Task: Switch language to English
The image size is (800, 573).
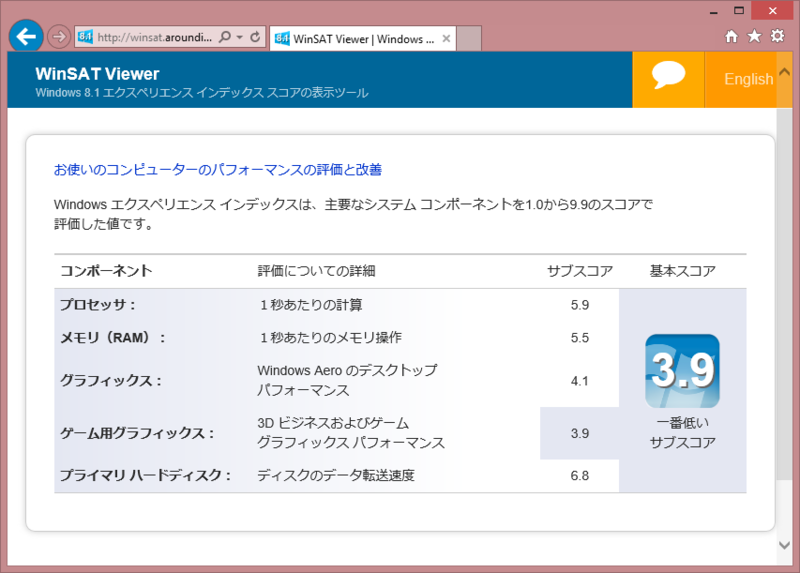Action: (x=748, y=79)
